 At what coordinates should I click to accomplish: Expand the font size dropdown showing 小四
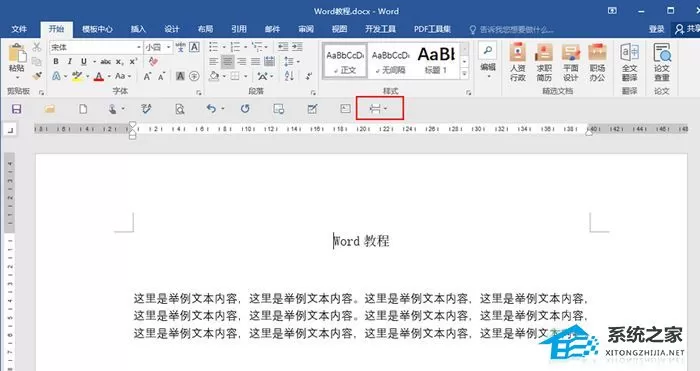(169, 47)
